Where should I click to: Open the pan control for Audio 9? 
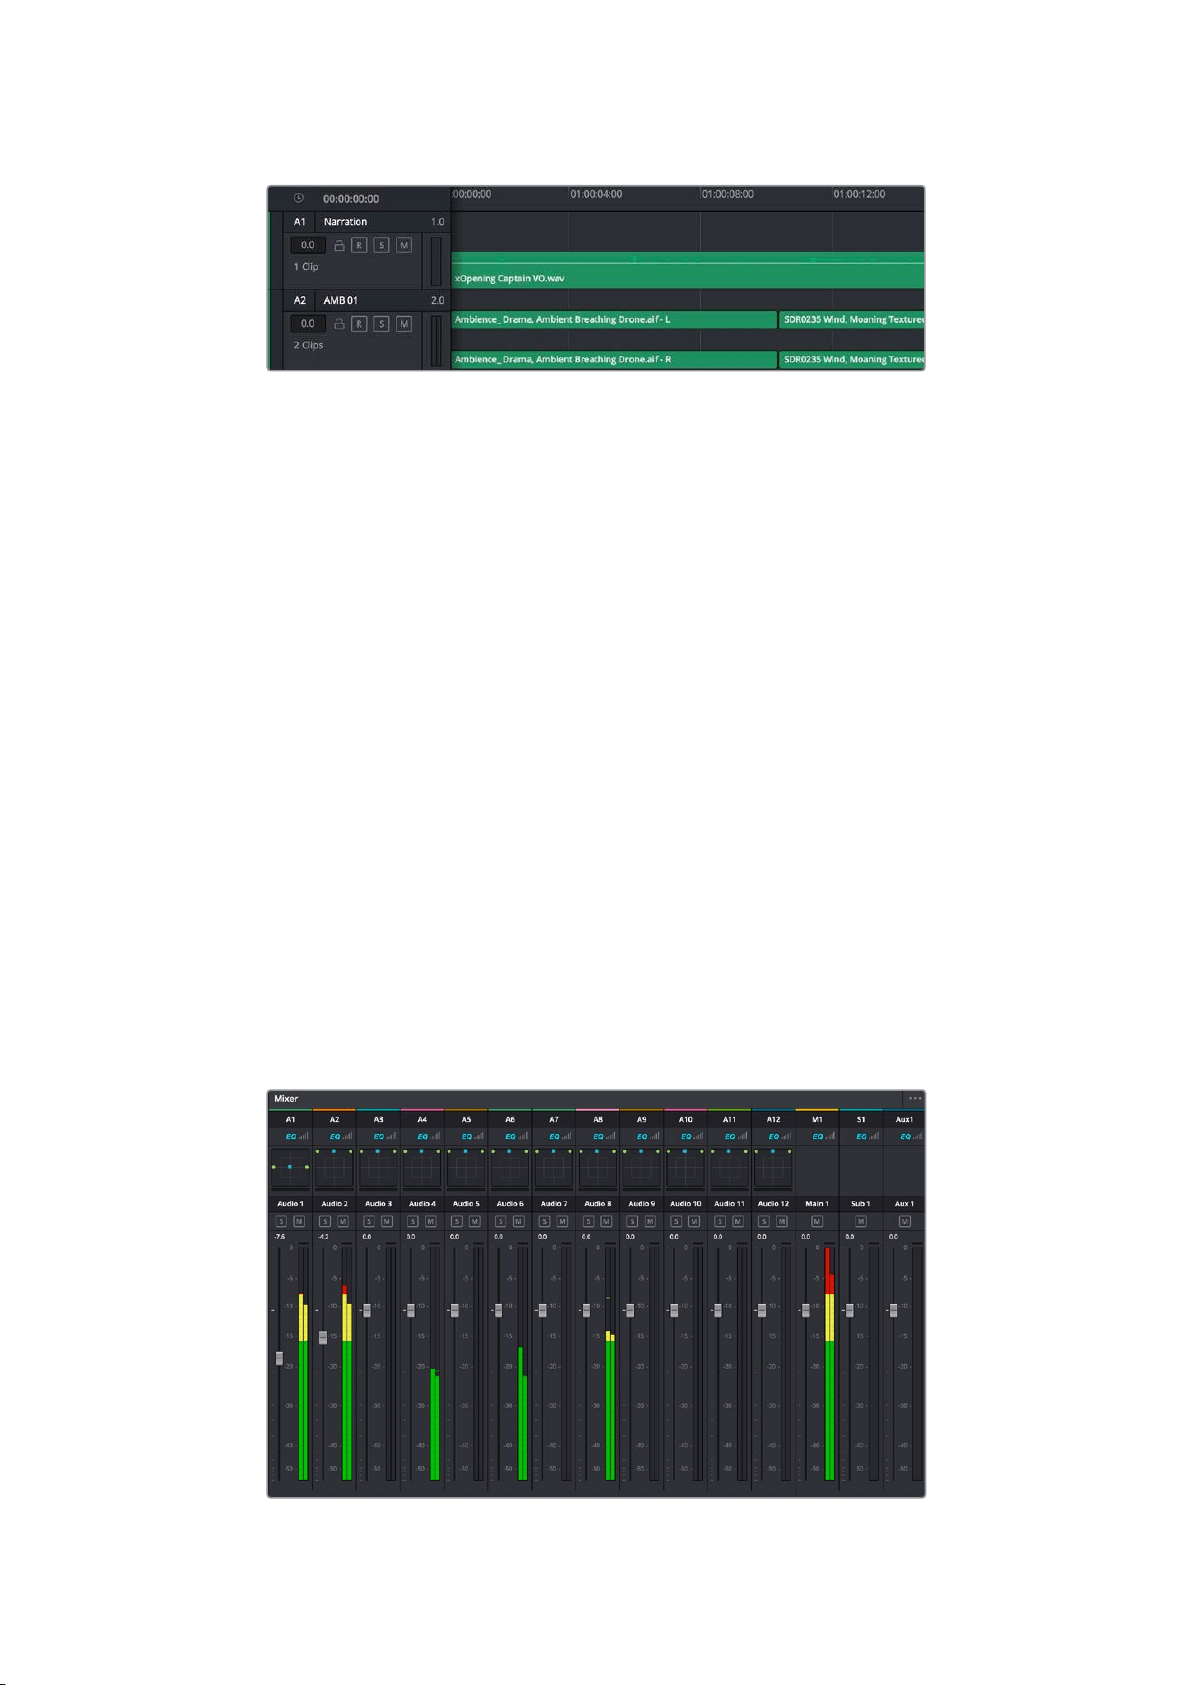pos(642,1168)
